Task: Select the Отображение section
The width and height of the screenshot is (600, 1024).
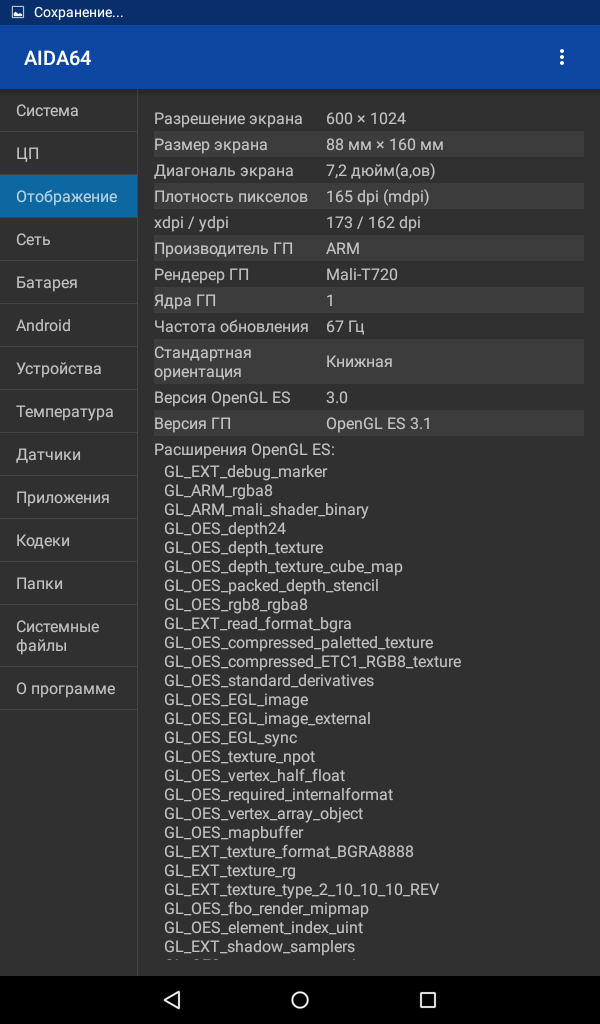Action: pyautogui.click(x=69, y=197)
